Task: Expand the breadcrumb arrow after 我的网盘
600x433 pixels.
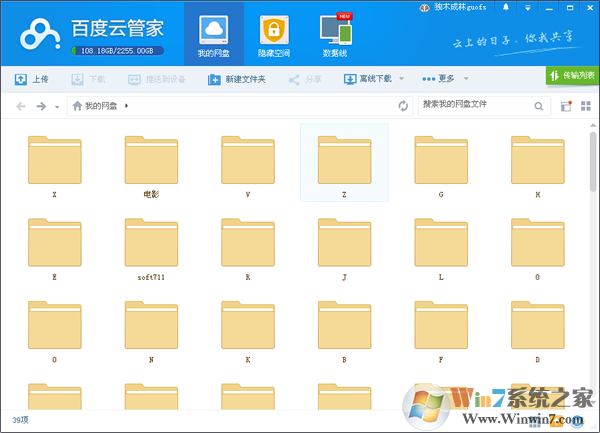Action: point(127,106)
